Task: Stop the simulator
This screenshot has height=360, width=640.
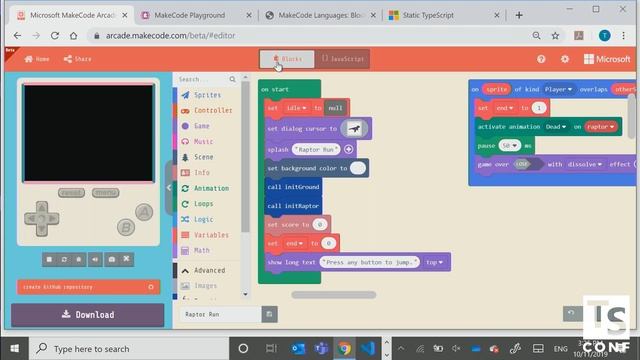Action: pyautogui.click(x=49, y=260)
